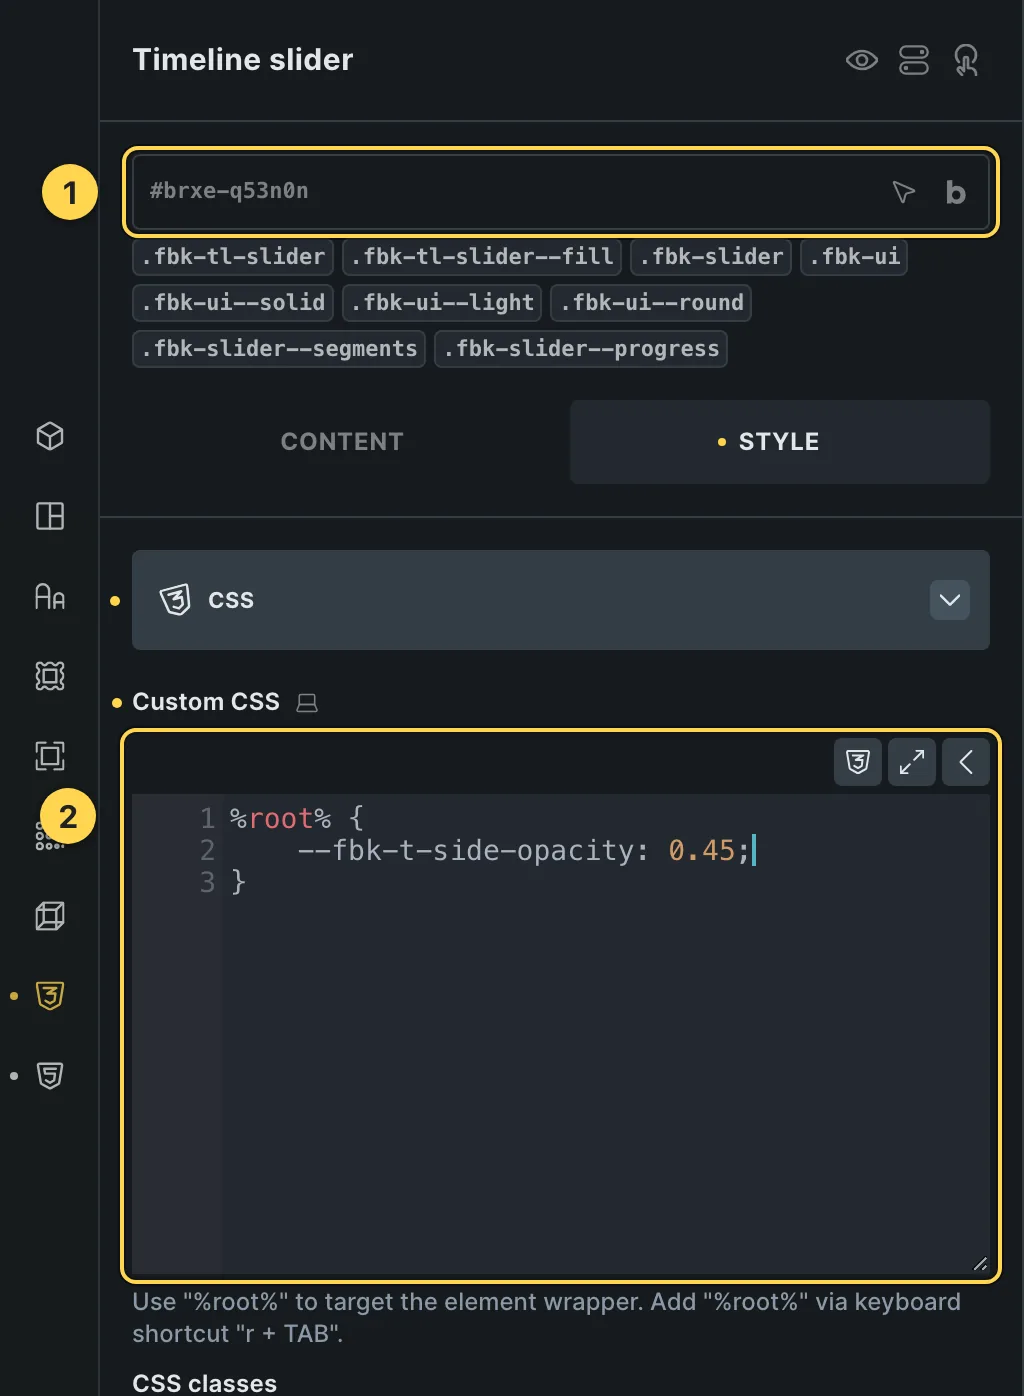Select the .fbk-ui--light class chip

click(442, 303)
